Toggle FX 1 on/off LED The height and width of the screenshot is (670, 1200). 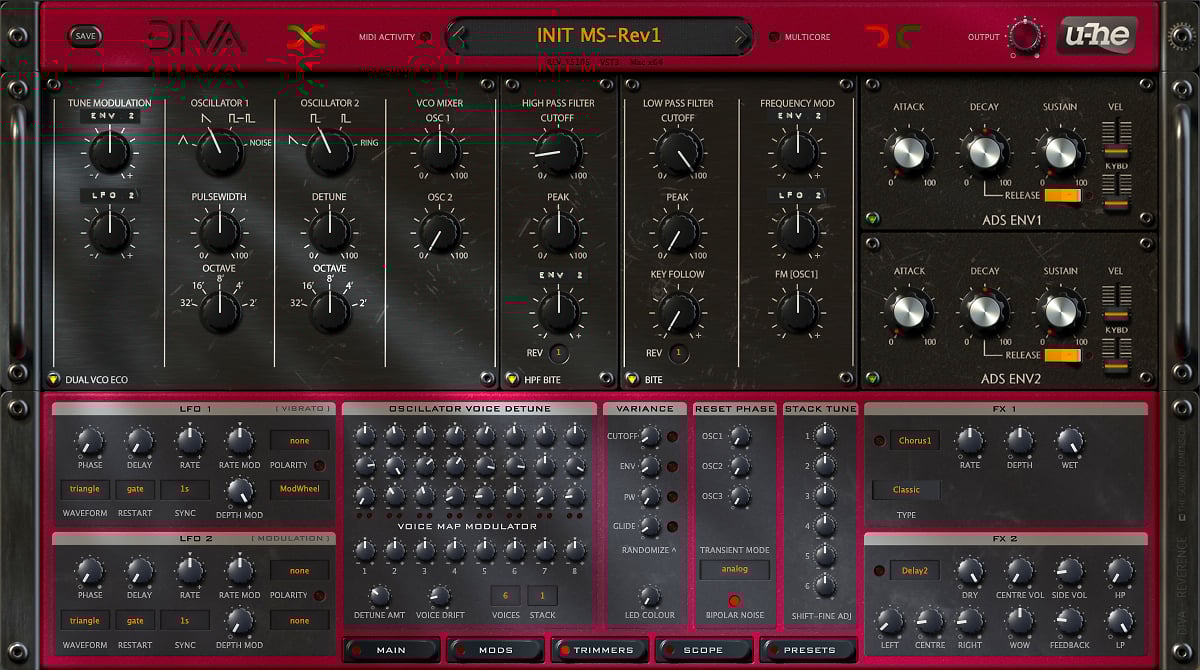(879, 441)
